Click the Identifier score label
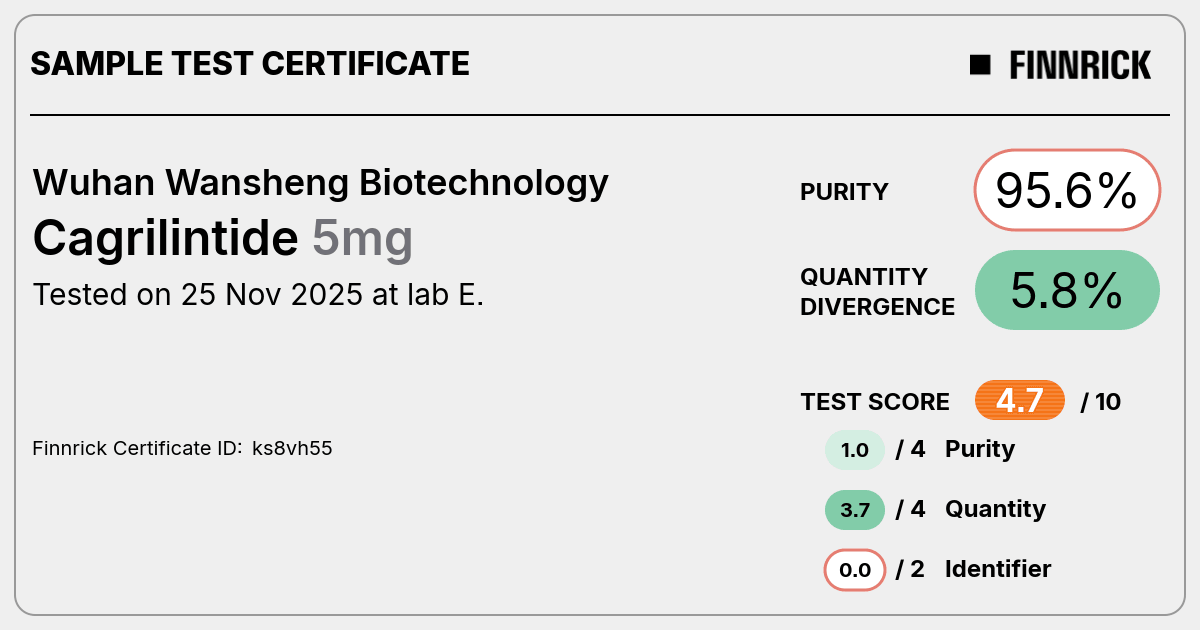This screenshot has width=1200, height=630. click(998, 569)
